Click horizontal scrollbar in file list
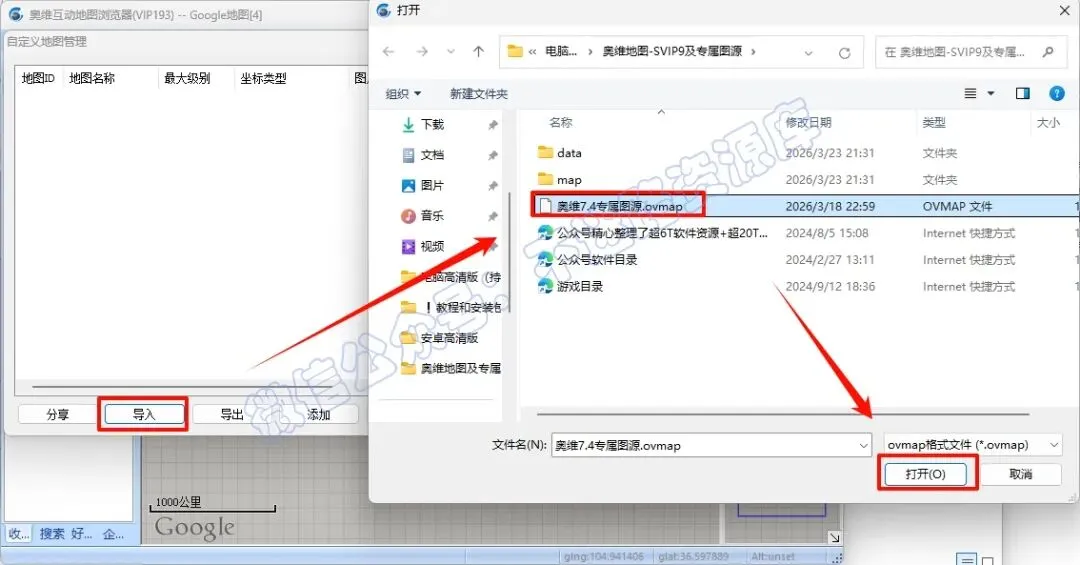The image size is (1080, 565). [x=782, y=414]
